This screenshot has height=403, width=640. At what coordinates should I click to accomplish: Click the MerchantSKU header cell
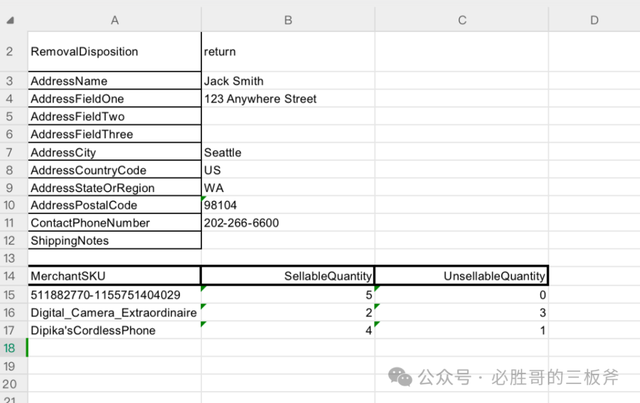point(115,276)
